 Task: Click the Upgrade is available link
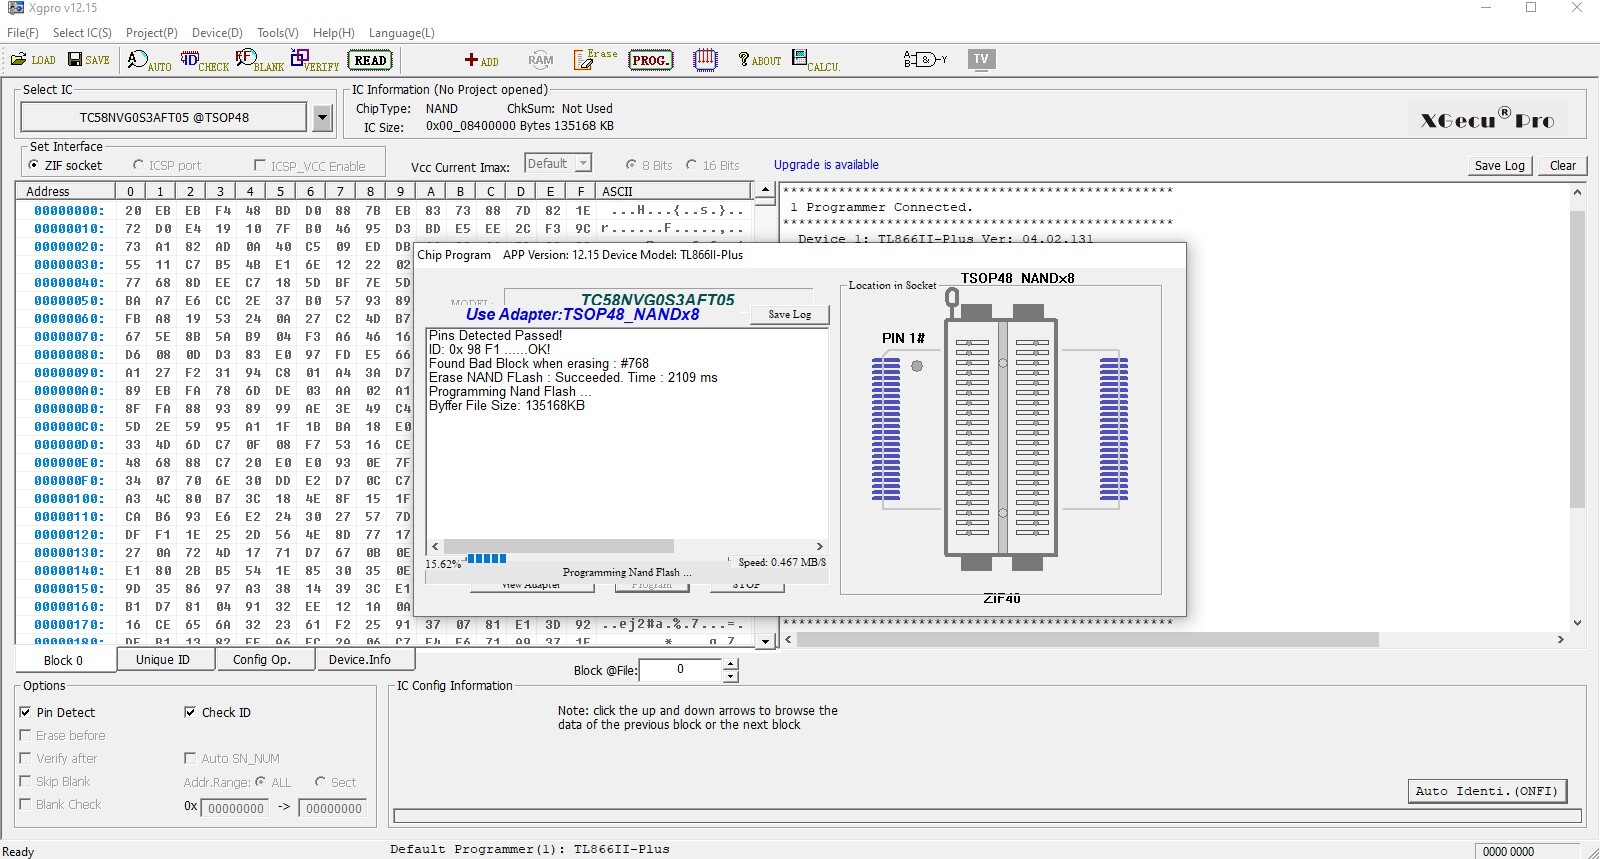click(826, 165)
